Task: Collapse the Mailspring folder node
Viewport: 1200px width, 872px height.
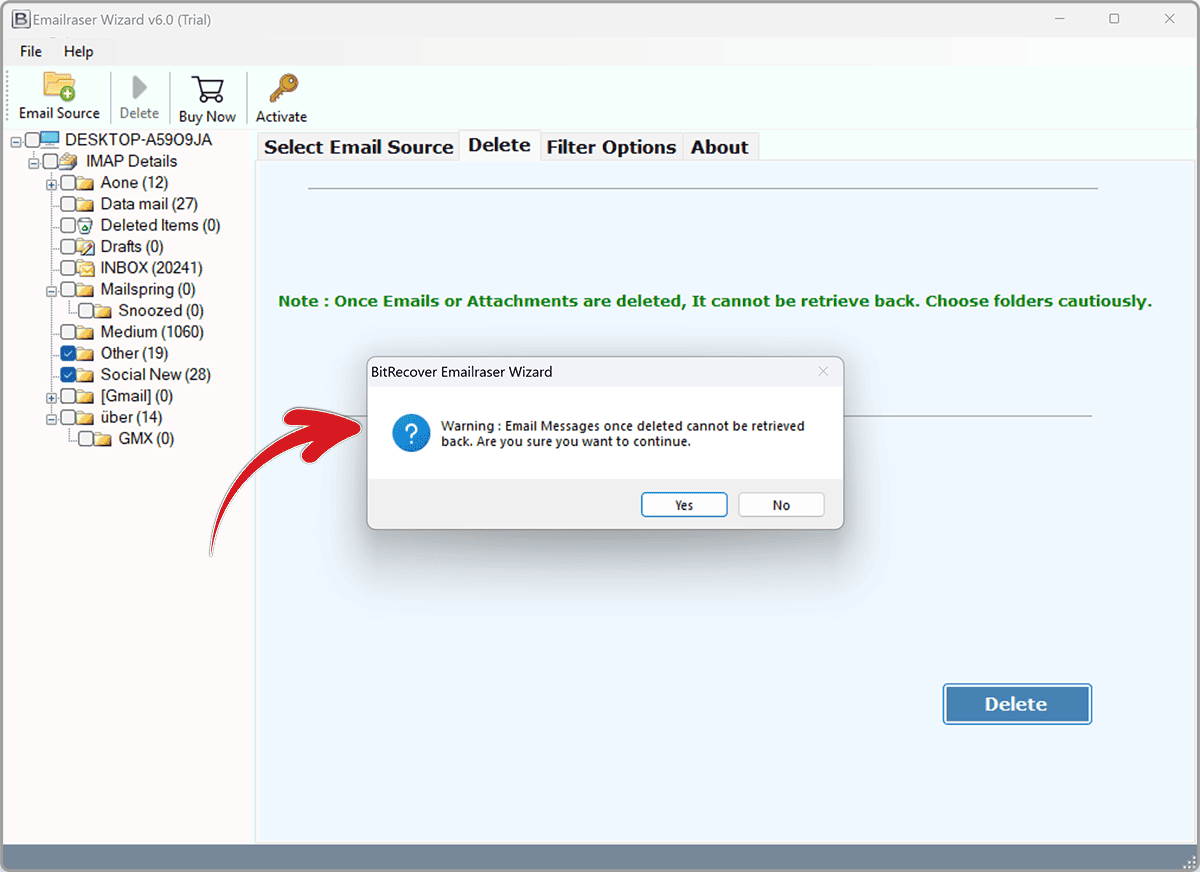Action: click(52, 290)
